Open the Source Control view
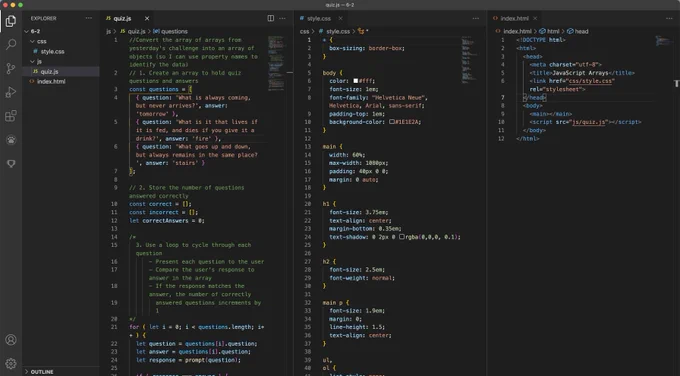The height and width of the screenshot is (376, 680). [11, 68]
